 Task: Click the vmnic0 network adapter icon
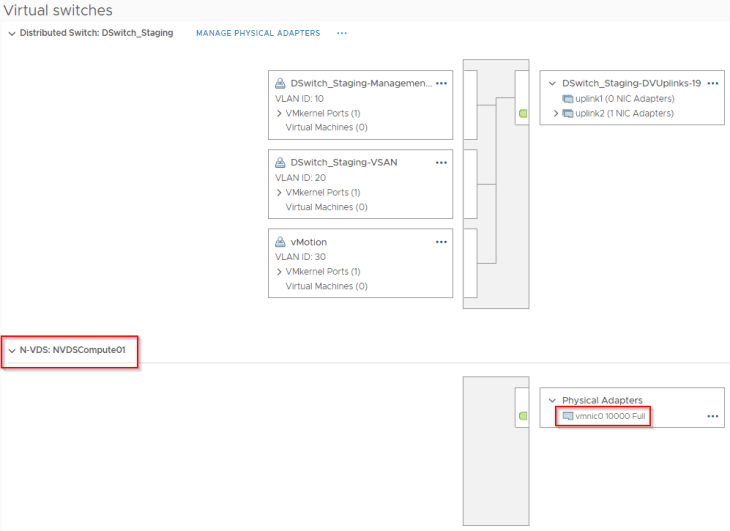coord(568,416)
